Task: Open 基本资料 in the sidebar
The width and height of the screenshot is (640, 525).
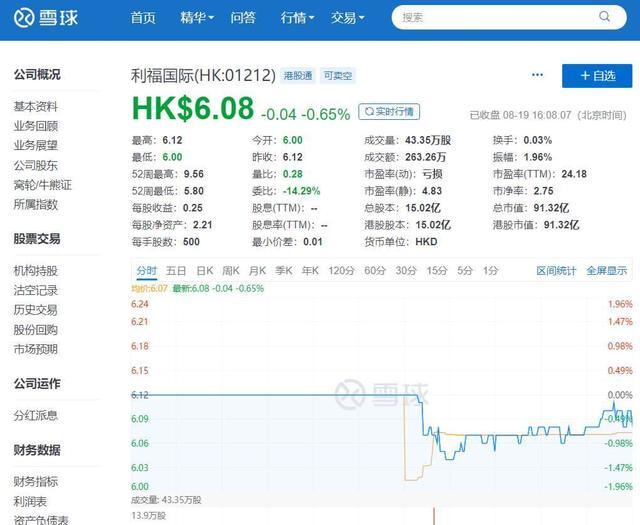Action: tap(36, 107)
